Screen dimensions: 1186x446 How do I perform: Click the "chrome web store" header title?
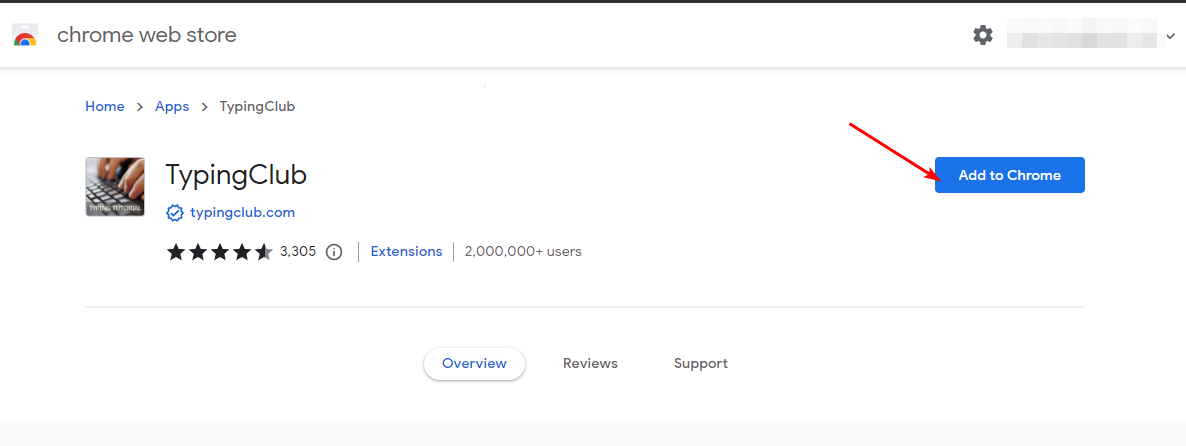point(147,35)
